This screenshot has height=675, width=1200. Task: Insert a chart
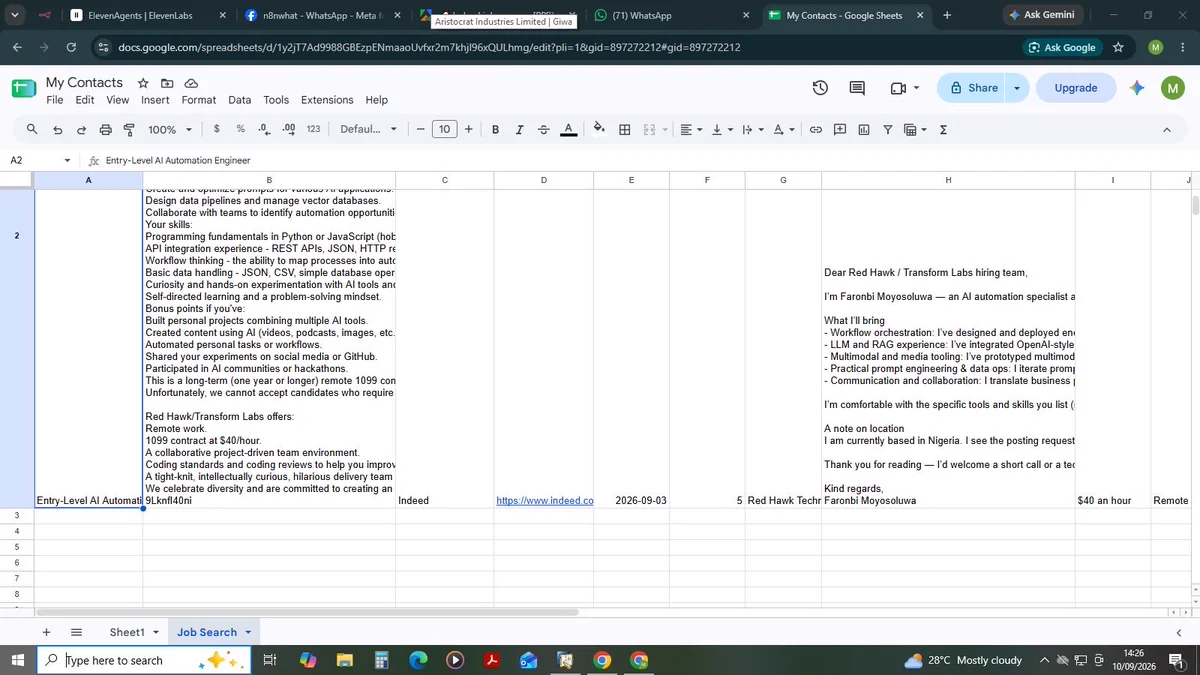[x=863, y=129]
